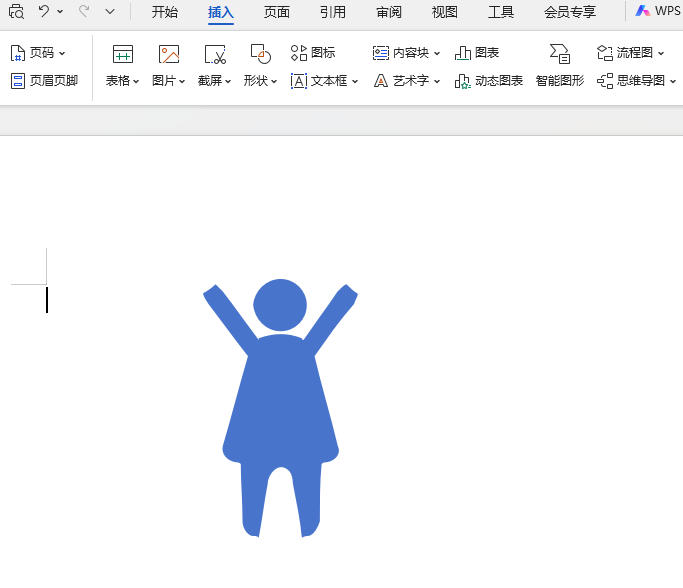Open Header and Footer (页眉页脚)
The image size is (683, 588).
pyautogui.click(x=44, y=81)
